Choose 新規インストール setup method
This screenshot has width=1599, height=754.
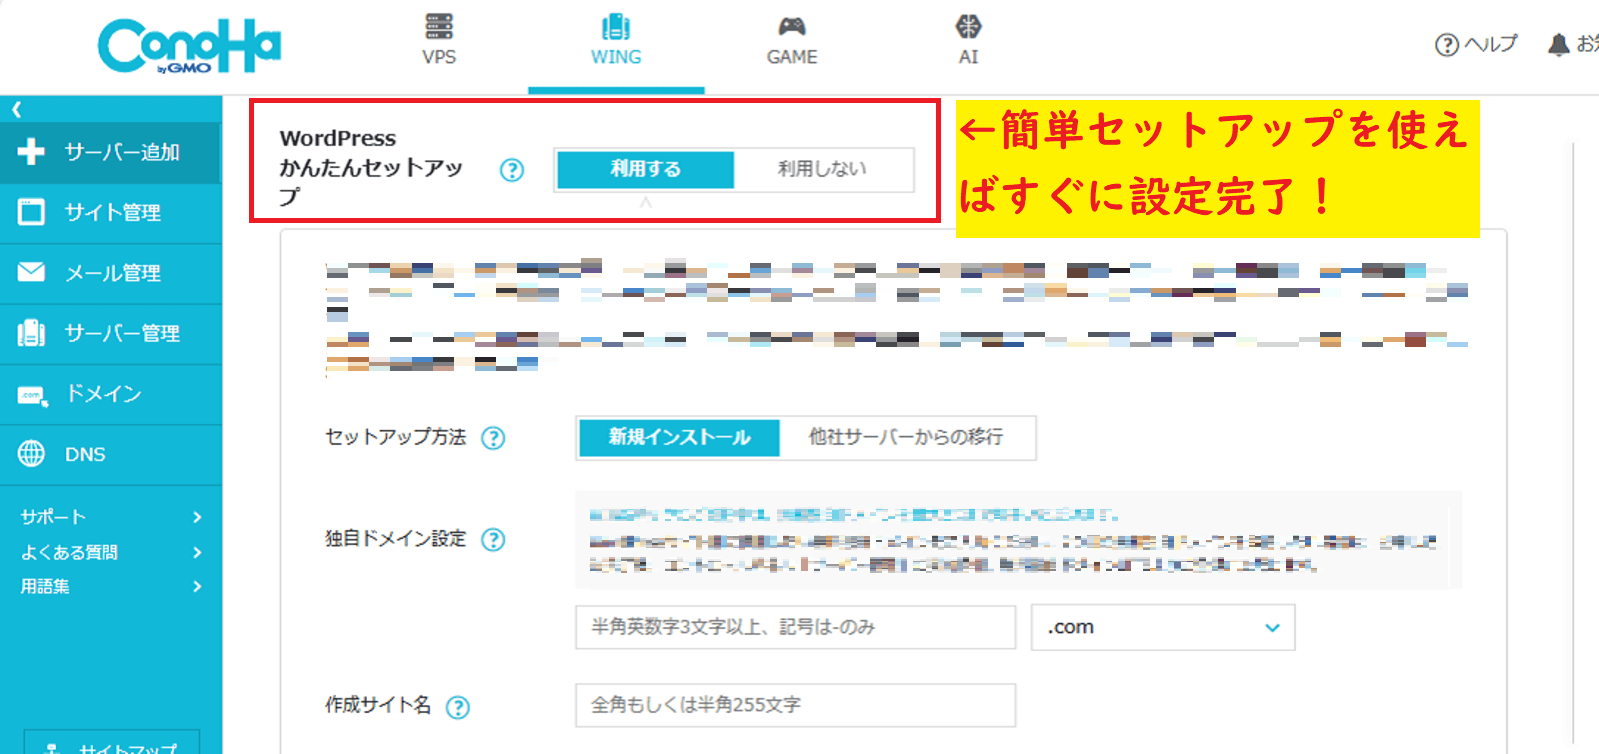coord(679,437)
